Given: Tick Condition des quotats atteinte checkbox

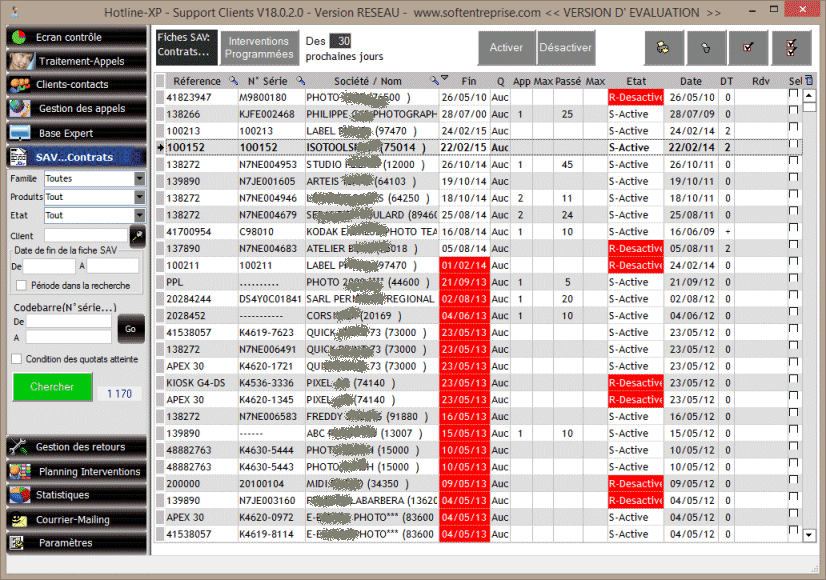Looking at the screenshot, I should pos(16,359).
